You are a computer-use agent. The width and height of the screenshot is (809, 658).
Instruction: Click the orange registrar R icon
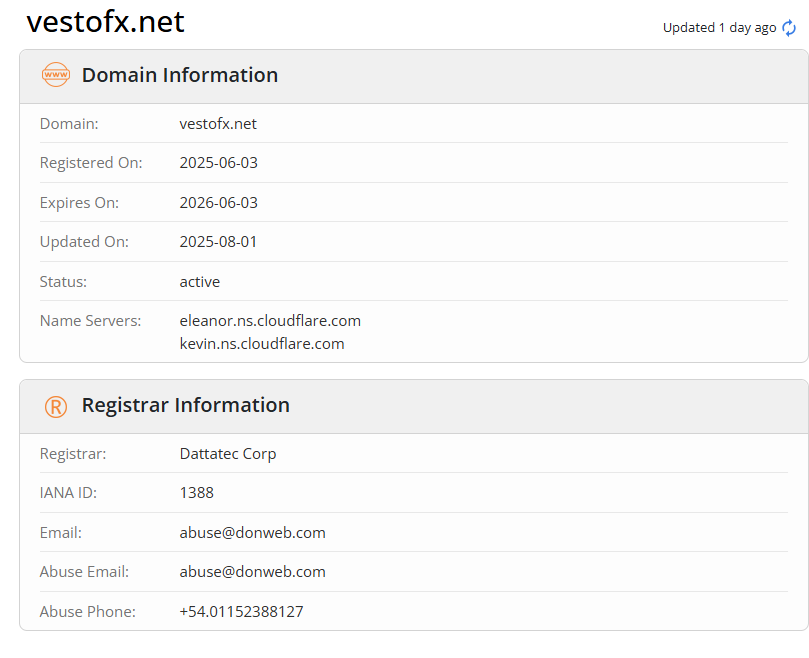tap(56, 406)
